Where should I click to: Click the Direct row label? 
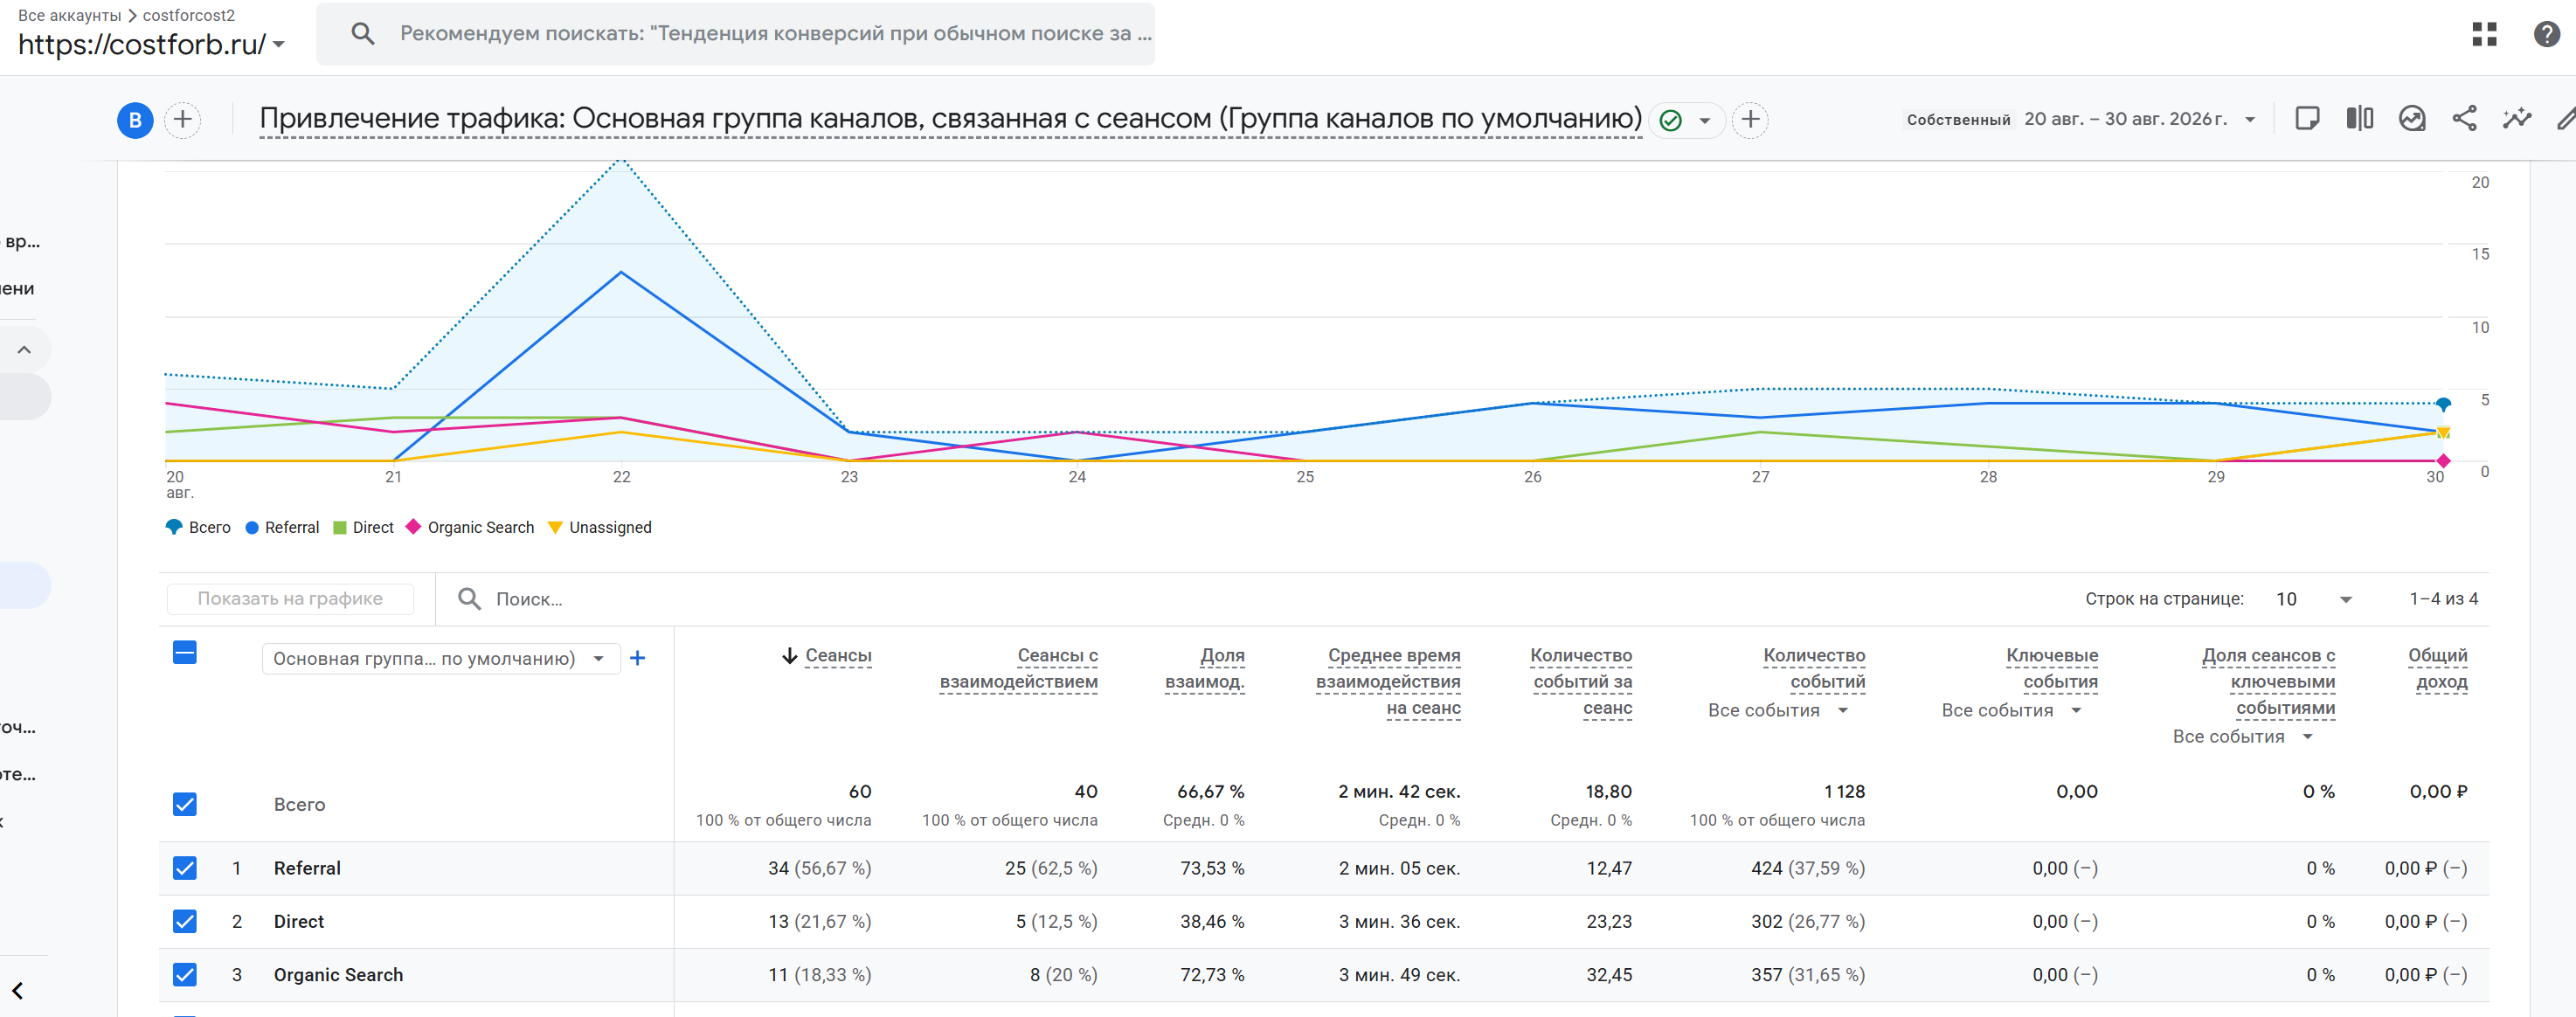299,921
